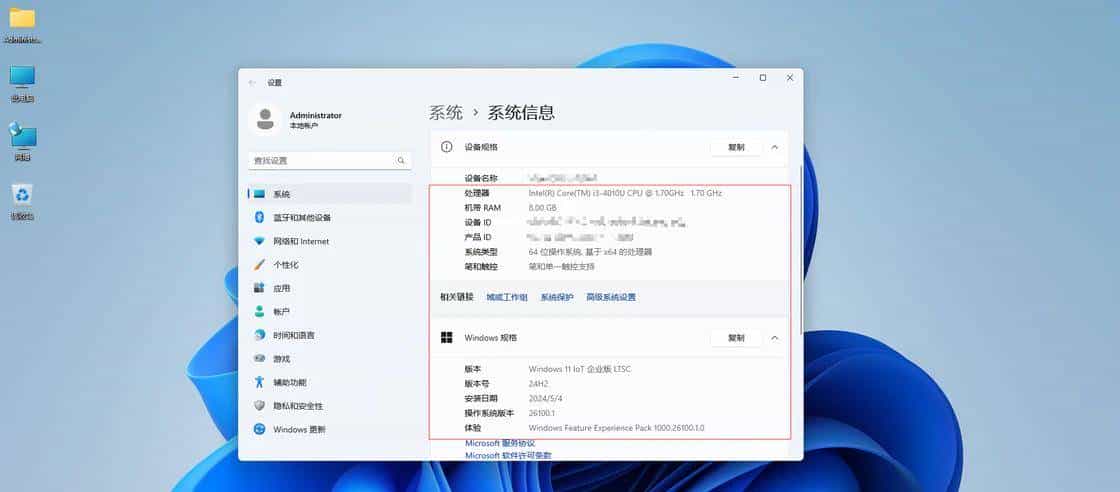Select the processor text Intel Core i3-4010U

(x=625, y=193)
